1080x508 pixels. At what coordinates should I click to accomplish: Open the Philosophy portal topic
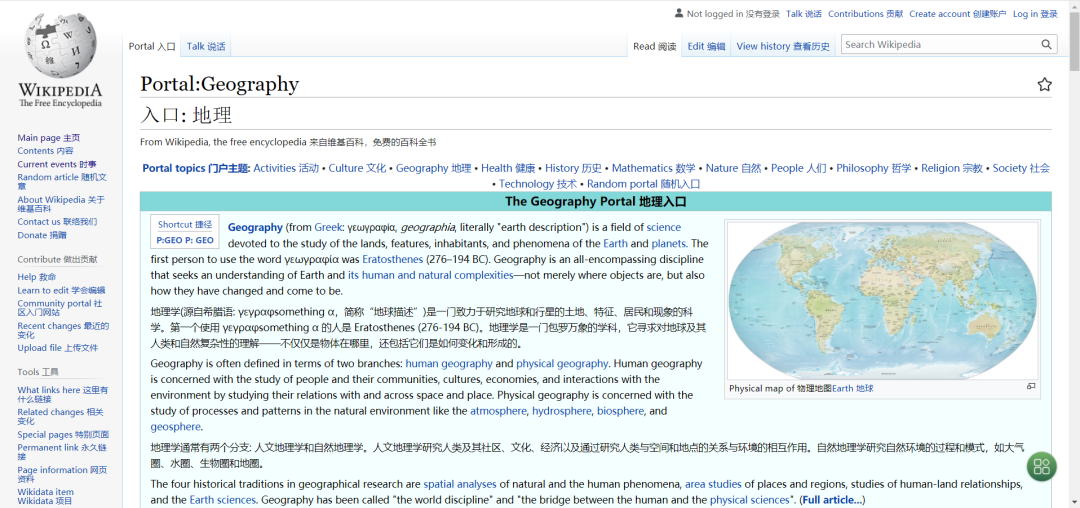pos(873,168)
